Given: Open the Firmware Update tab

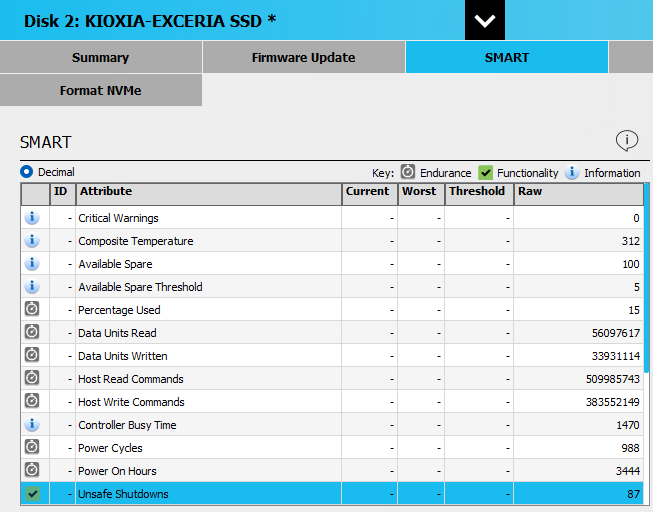Looking at the screenshot, I should (x=304, y=57).
